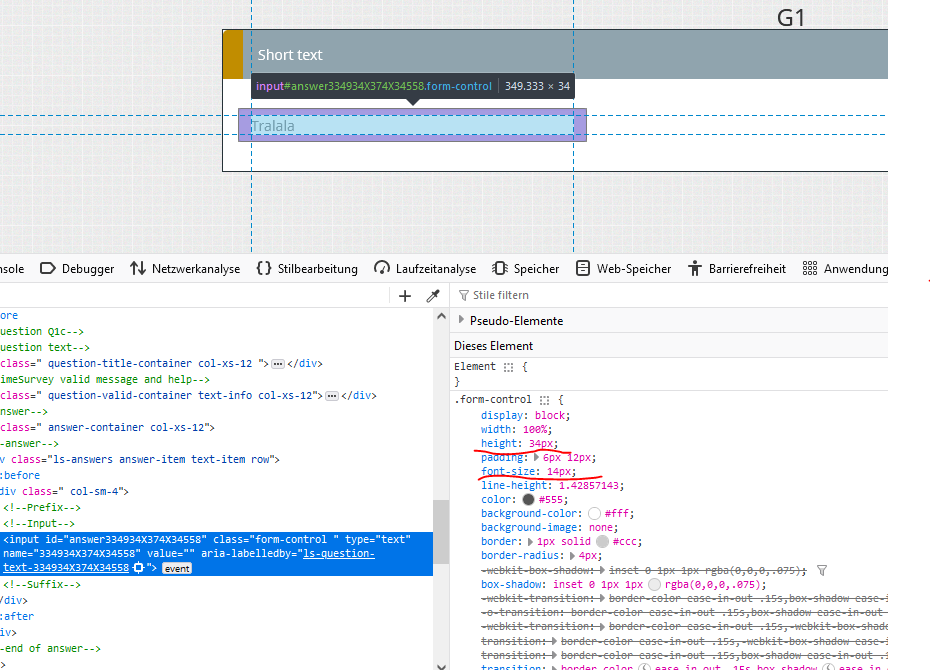Click the event badge on the input node
The image size is (930, 670).
tap(177, 568)
